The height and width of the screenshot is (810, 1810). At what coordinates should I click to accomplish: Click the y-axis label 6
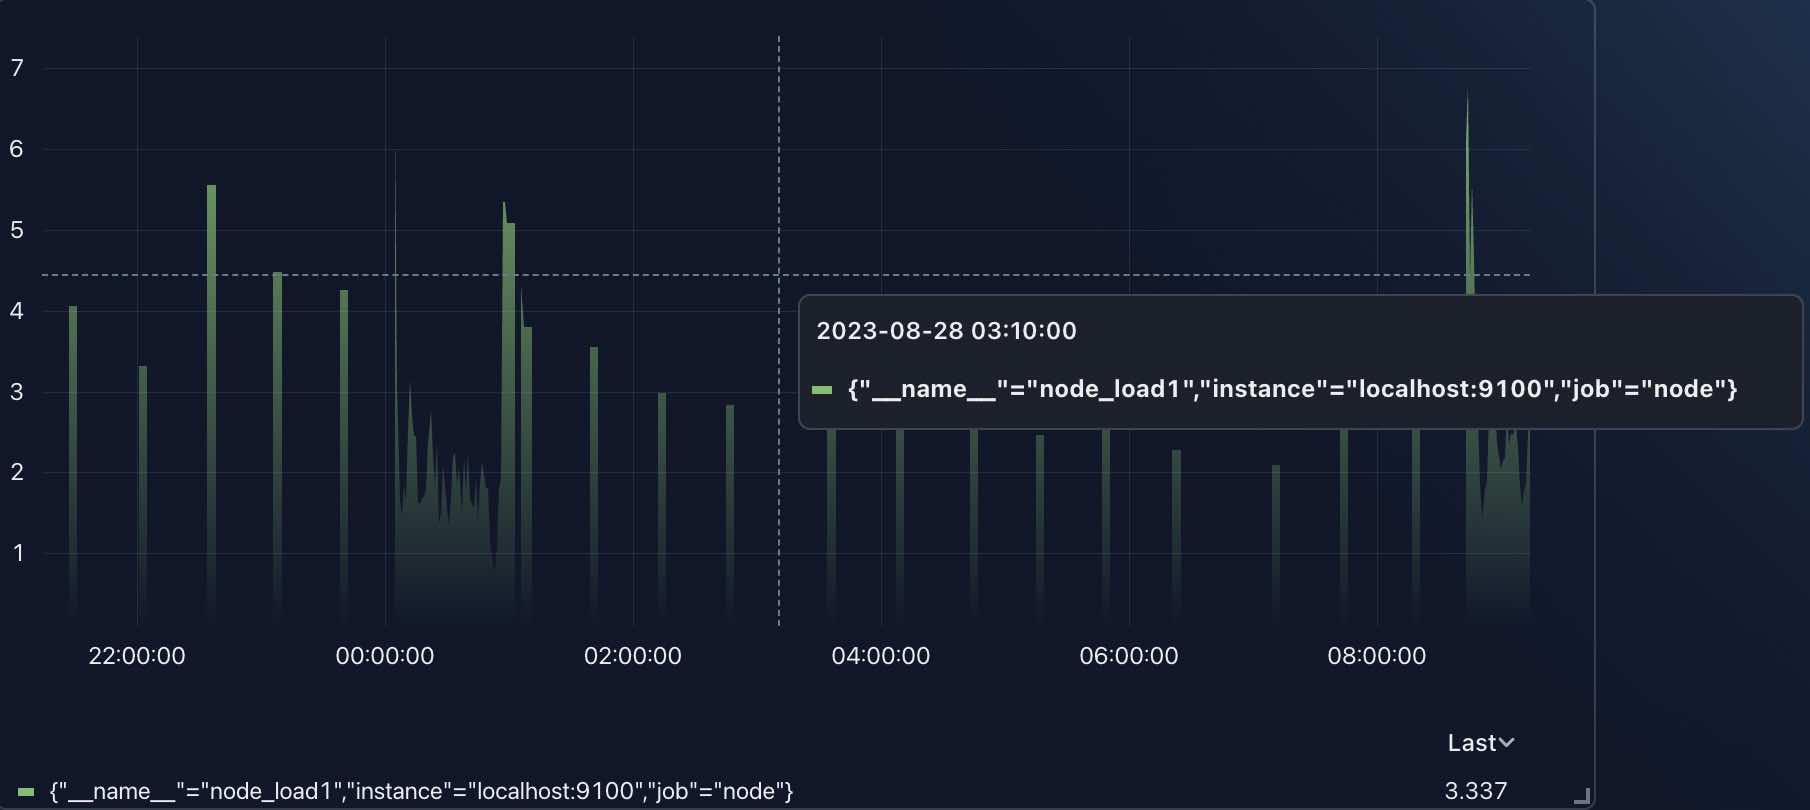point(17,149)
